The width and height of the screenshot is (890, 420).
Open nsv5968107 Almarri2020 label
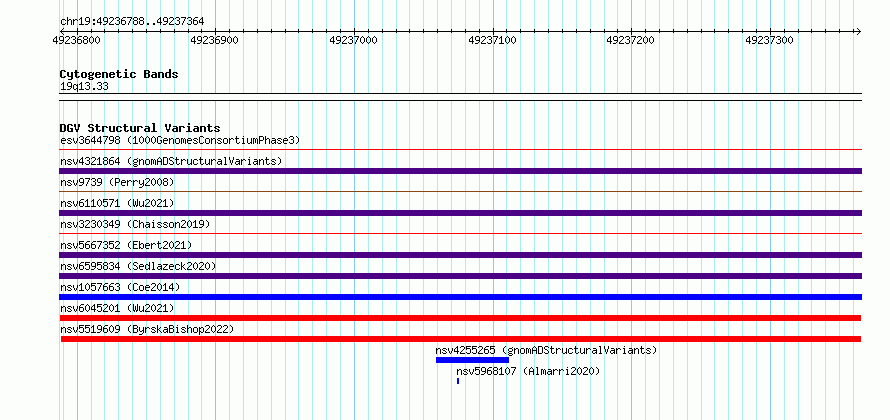click(x=528, y=371)
